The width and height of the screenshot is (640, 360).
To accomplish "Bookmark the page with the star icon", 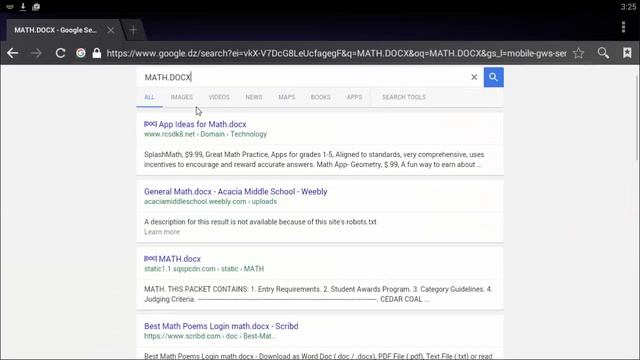I will 578,53.
